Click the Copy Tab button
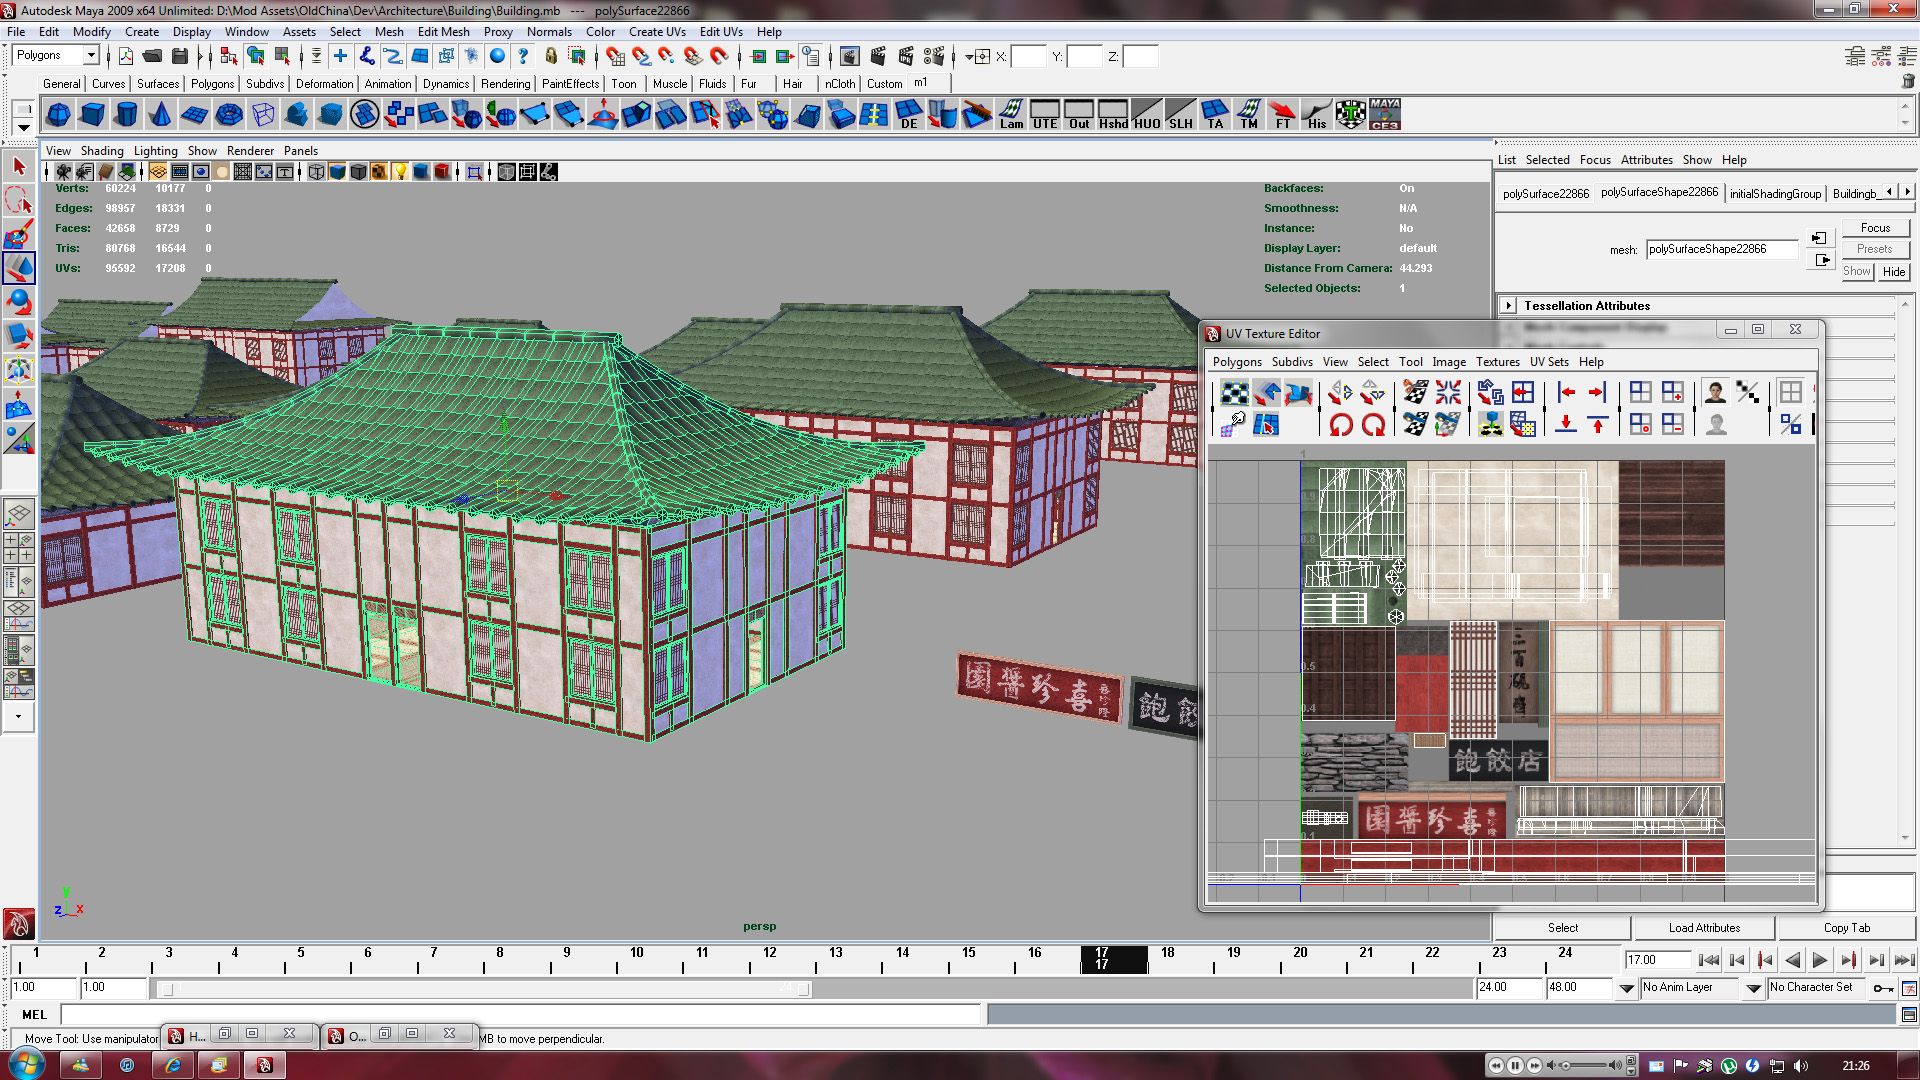This screenshot has height=1080, width=1920. click(x=1846, y=928)
